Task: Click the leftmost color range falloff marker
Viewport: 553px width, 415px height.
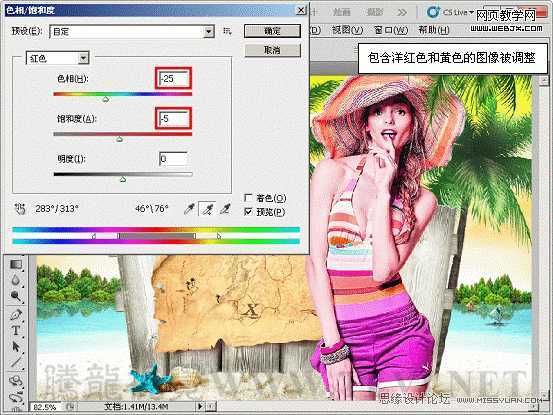Action: (x=94, y=236)
